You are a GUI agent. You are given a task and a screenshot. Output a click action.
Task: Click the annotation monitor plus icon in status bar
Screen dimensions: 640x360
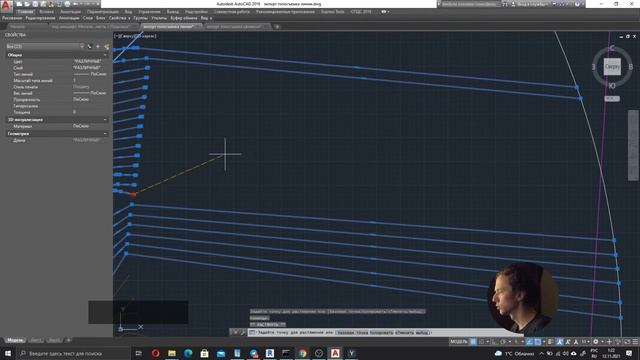(x=609, y=342)
